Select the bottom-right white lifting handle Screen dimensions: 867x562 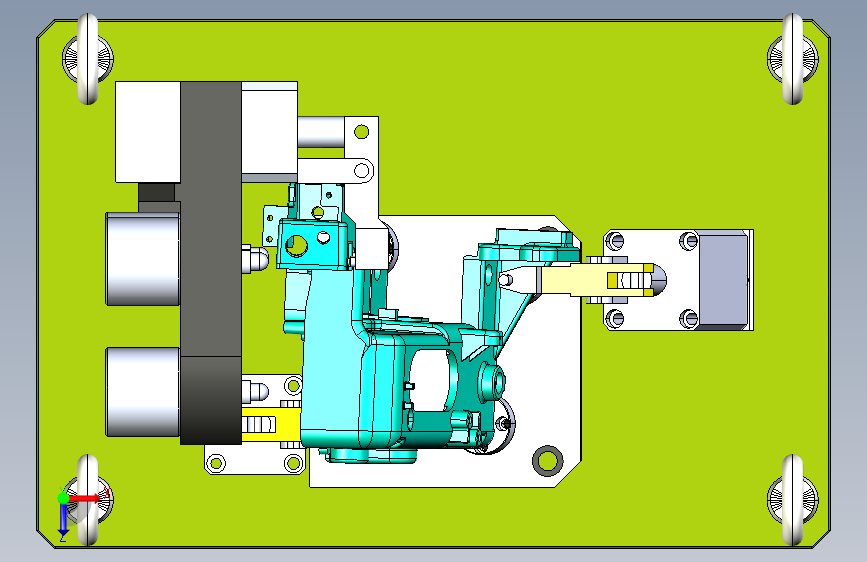793,499
